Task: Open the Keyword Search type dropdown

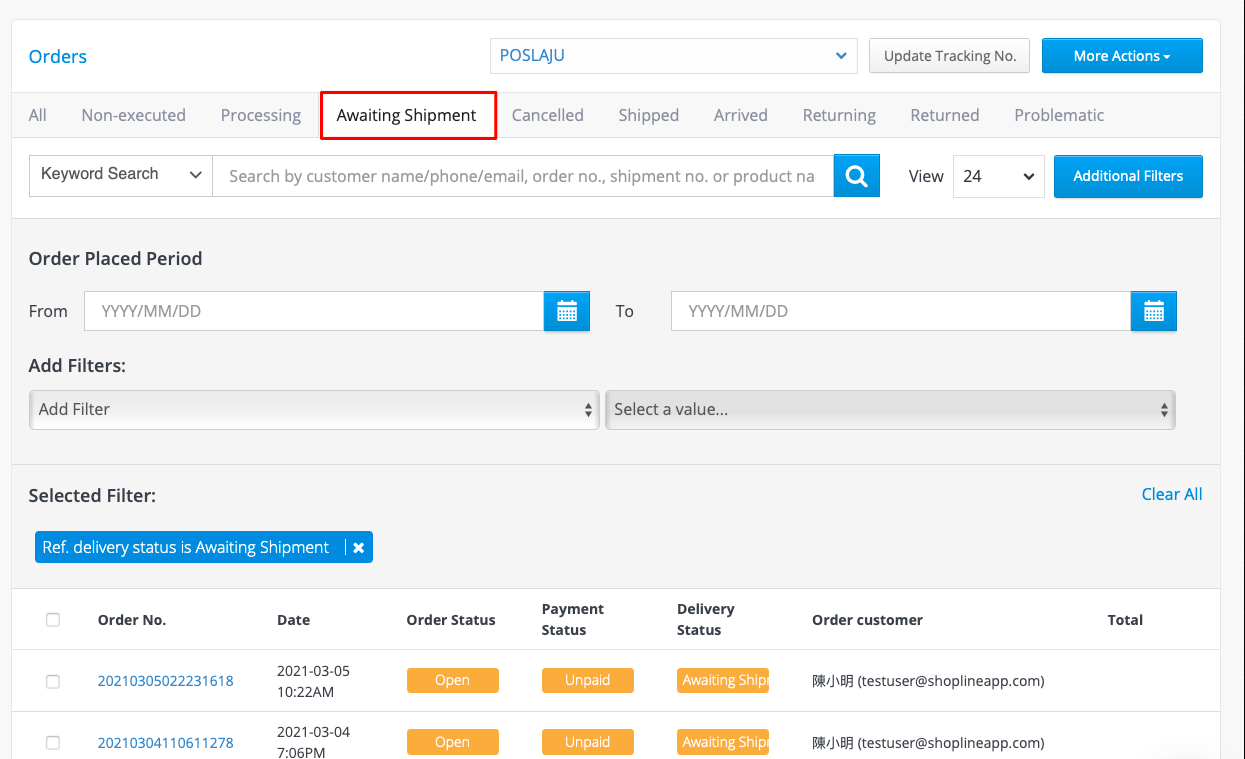Action: (121, 174)
